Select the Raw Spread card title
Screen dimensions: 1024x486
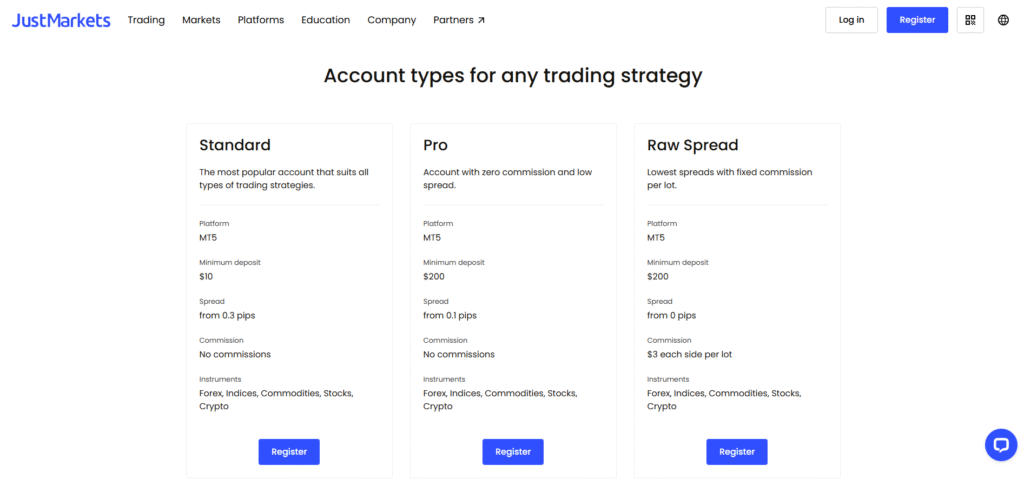click(692, 145)
